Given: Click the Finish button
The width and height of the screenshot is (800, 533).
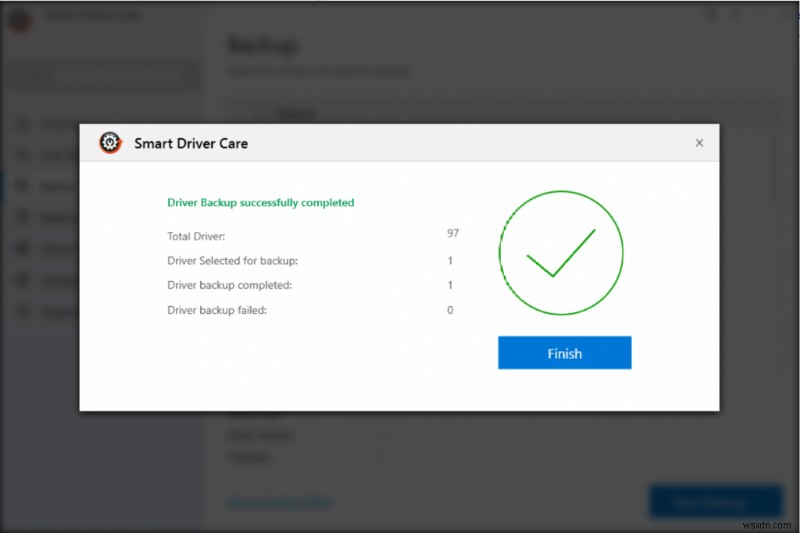Looking at the screenshot, I should tap(564, 352).
